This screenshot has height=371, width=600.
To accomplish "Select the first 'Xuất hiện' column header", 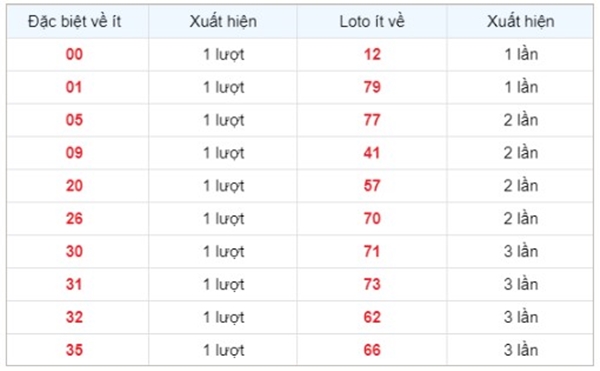I will tap(223, 21).
